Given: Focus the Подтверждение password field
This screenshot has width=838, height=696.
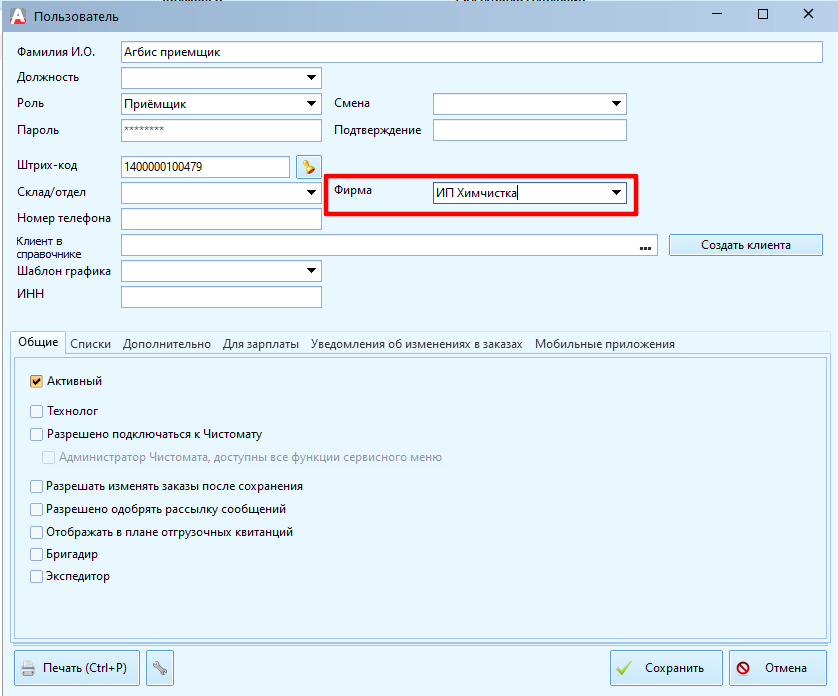Looking at the screenshot, I should (530, 130).
